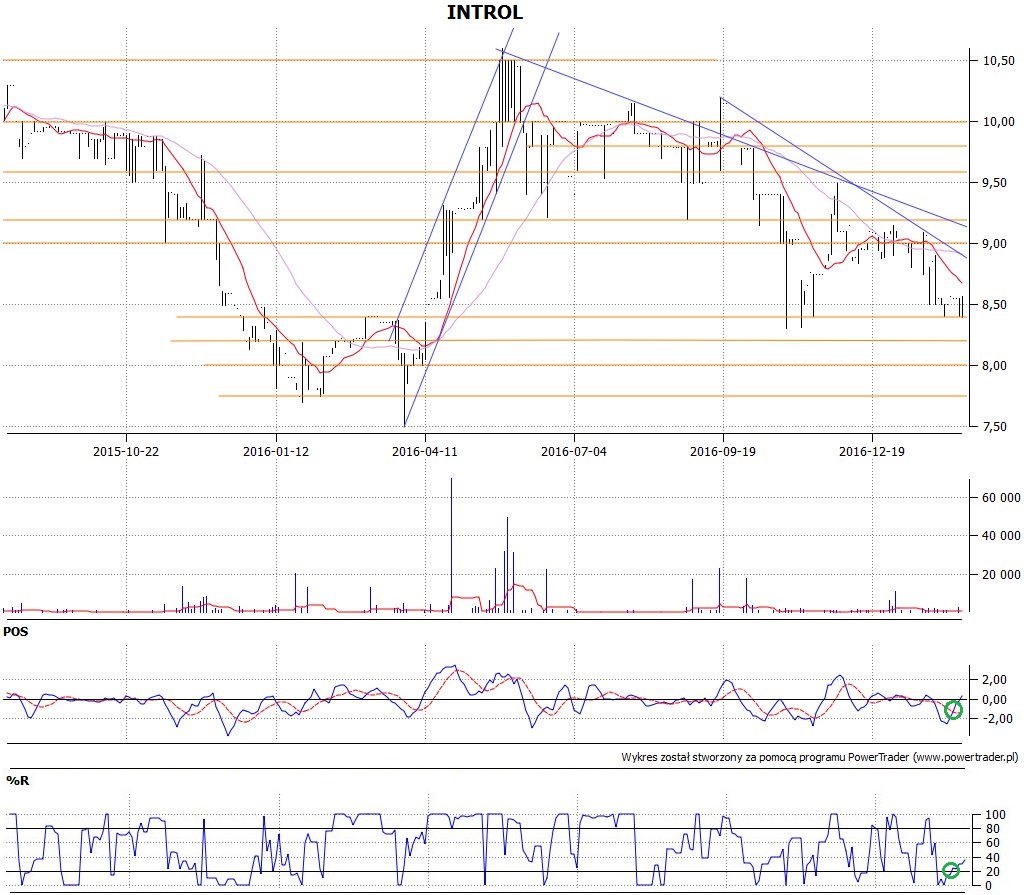The width and height of the screenshot is (1024, 895).
Task: Click the 9,50 price axis label
Action: tap(994, 183)
